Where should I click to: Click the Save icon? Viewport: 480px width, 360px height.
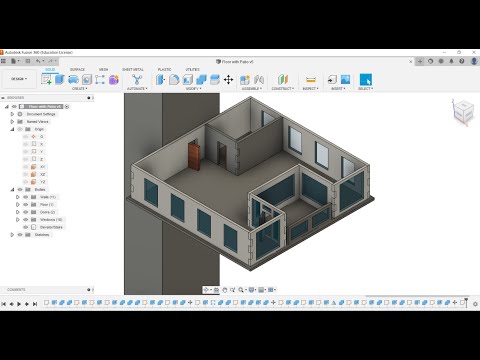pos(28,61)
